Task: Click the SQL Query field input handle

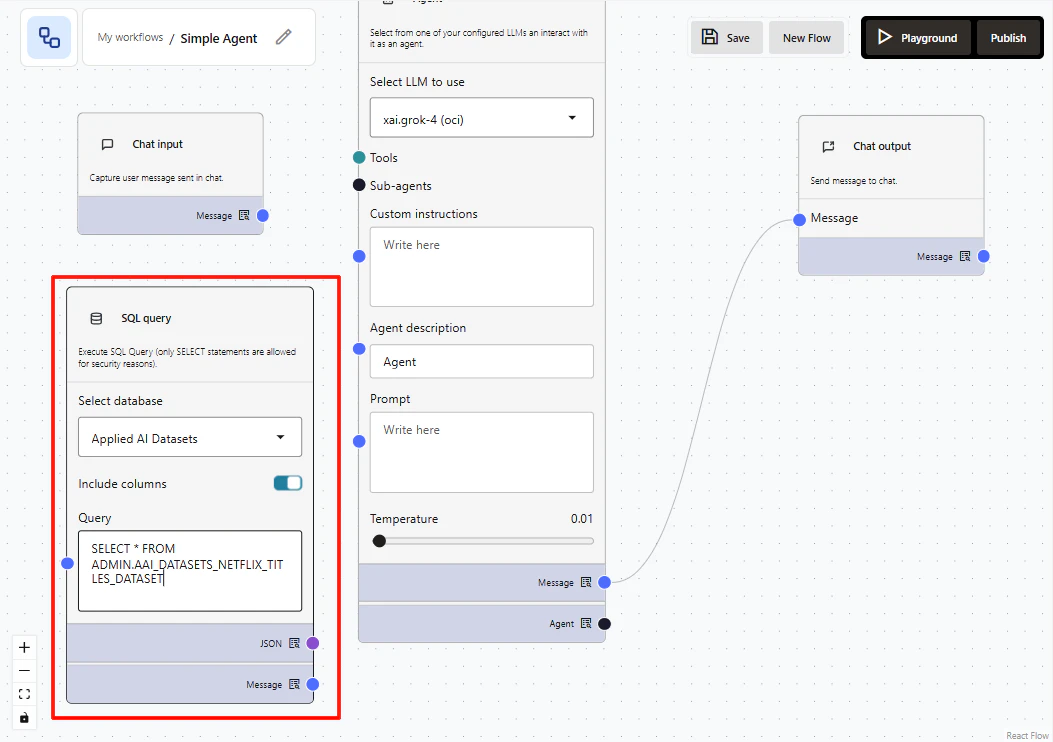Action: (x=67, y=563)
